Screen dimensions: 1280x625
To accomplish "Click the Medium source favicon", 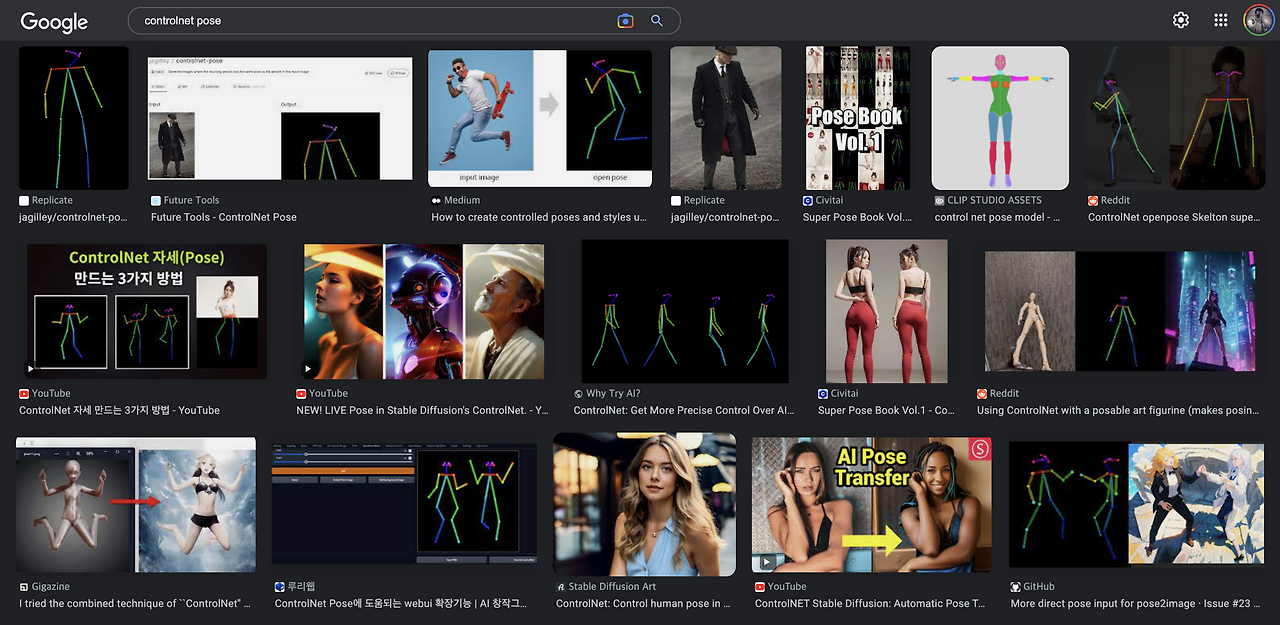I will click(437, 201).
